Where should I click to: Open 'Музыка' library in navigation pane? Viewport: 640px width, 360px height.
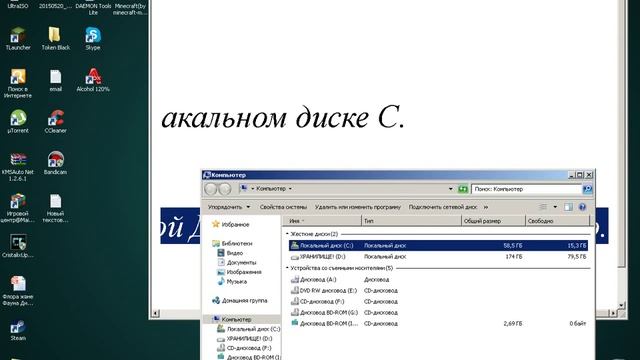232,282
